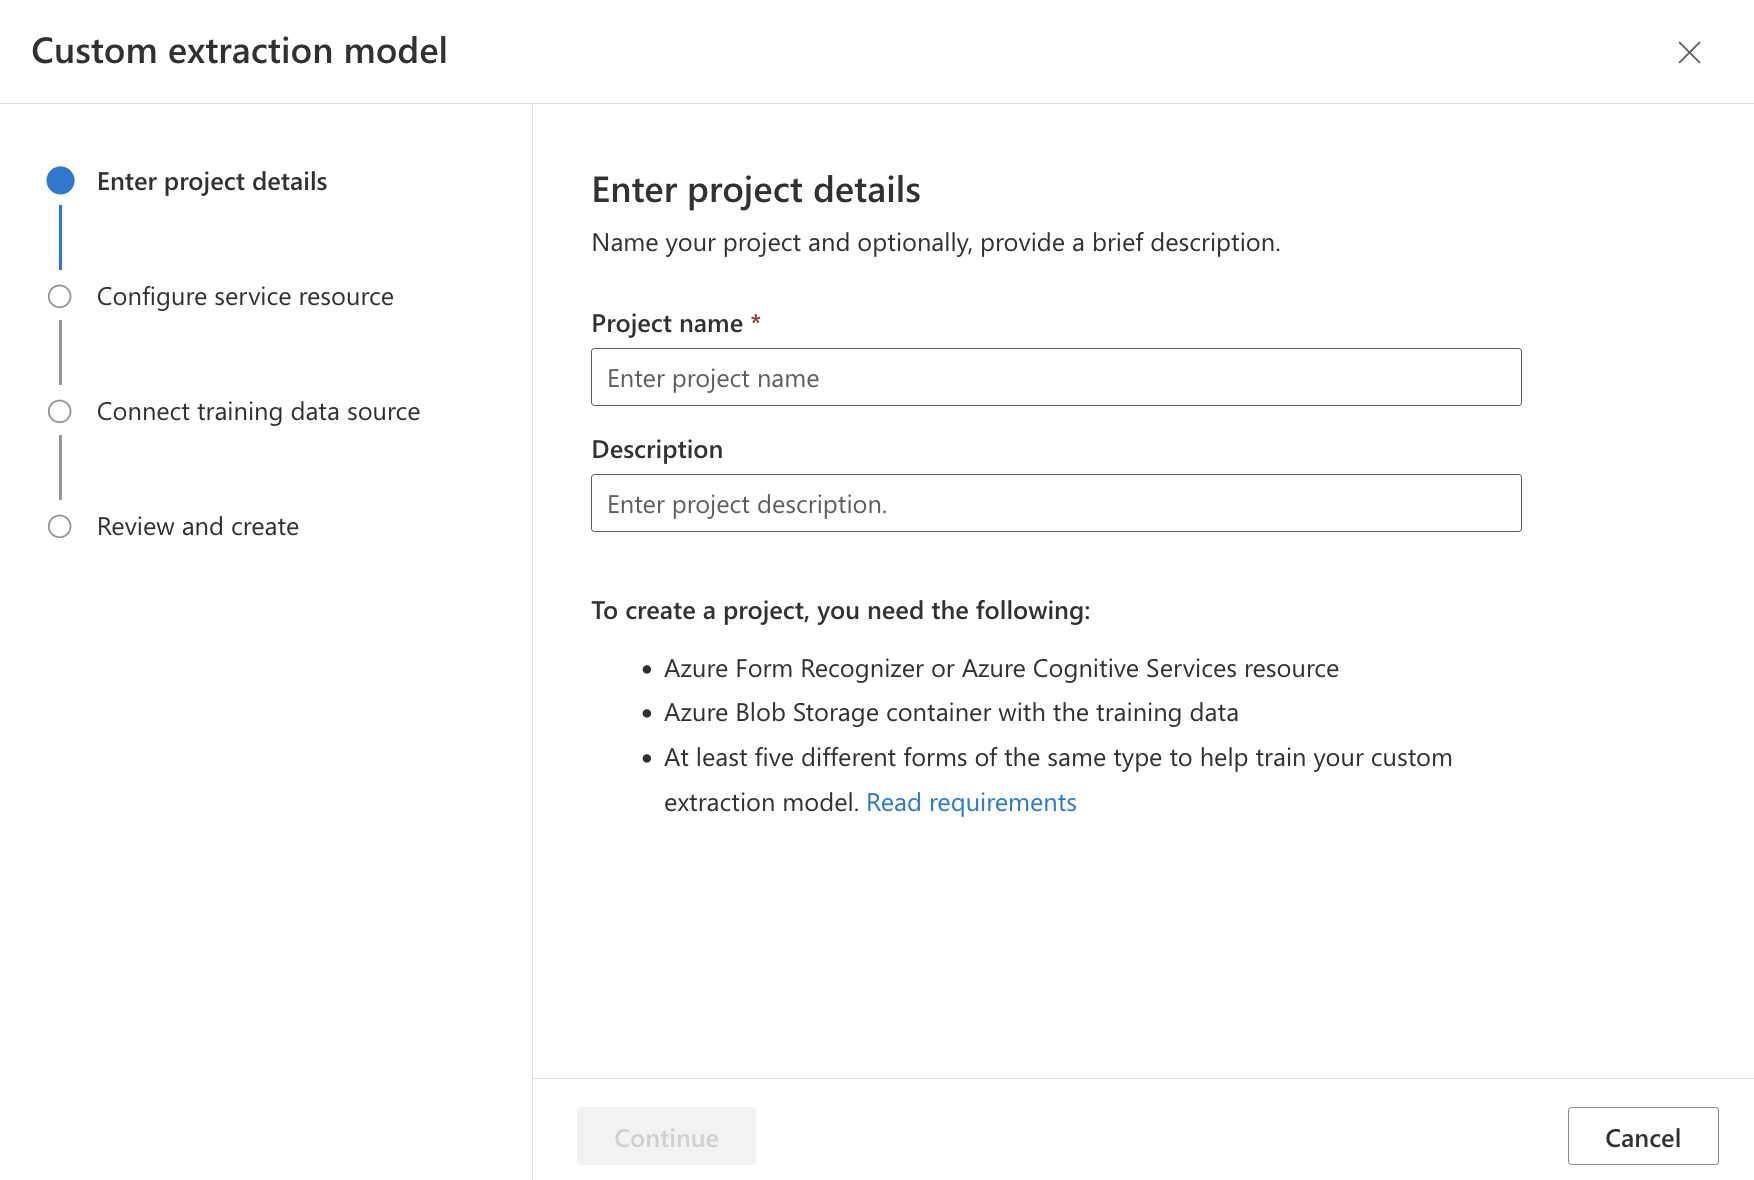Select the Enter project details step label
Screen dimensions: 1754x1180
pos(212,182)
